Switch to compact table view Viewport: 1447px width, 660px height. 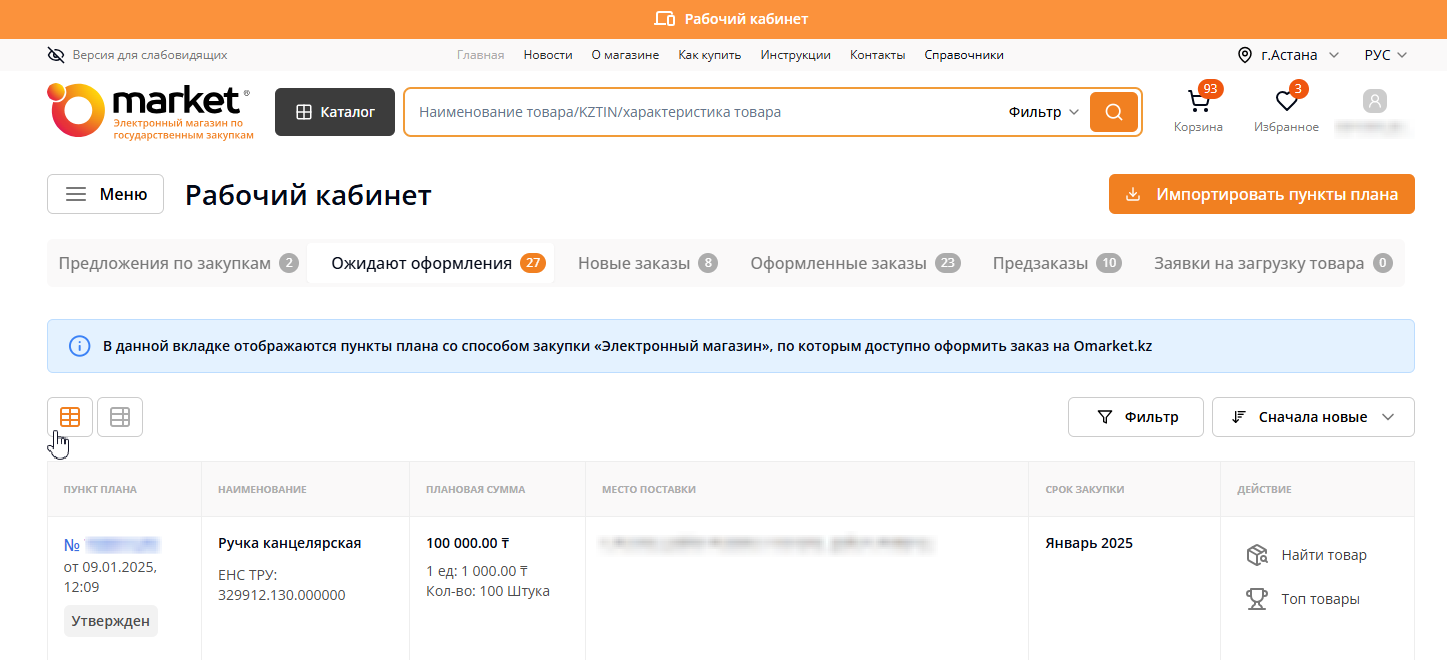(120, 417)
